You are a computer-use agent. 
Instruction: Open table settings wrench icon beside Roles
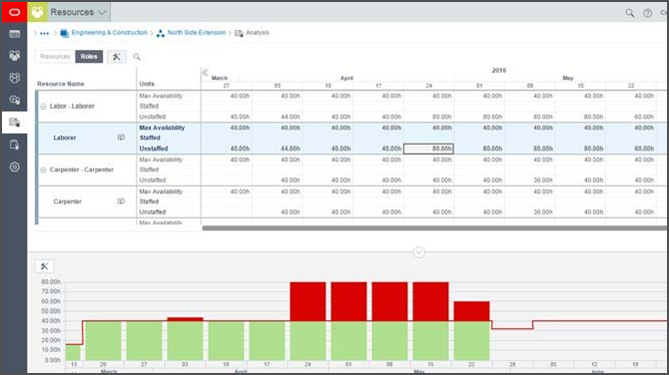point(116,56)
